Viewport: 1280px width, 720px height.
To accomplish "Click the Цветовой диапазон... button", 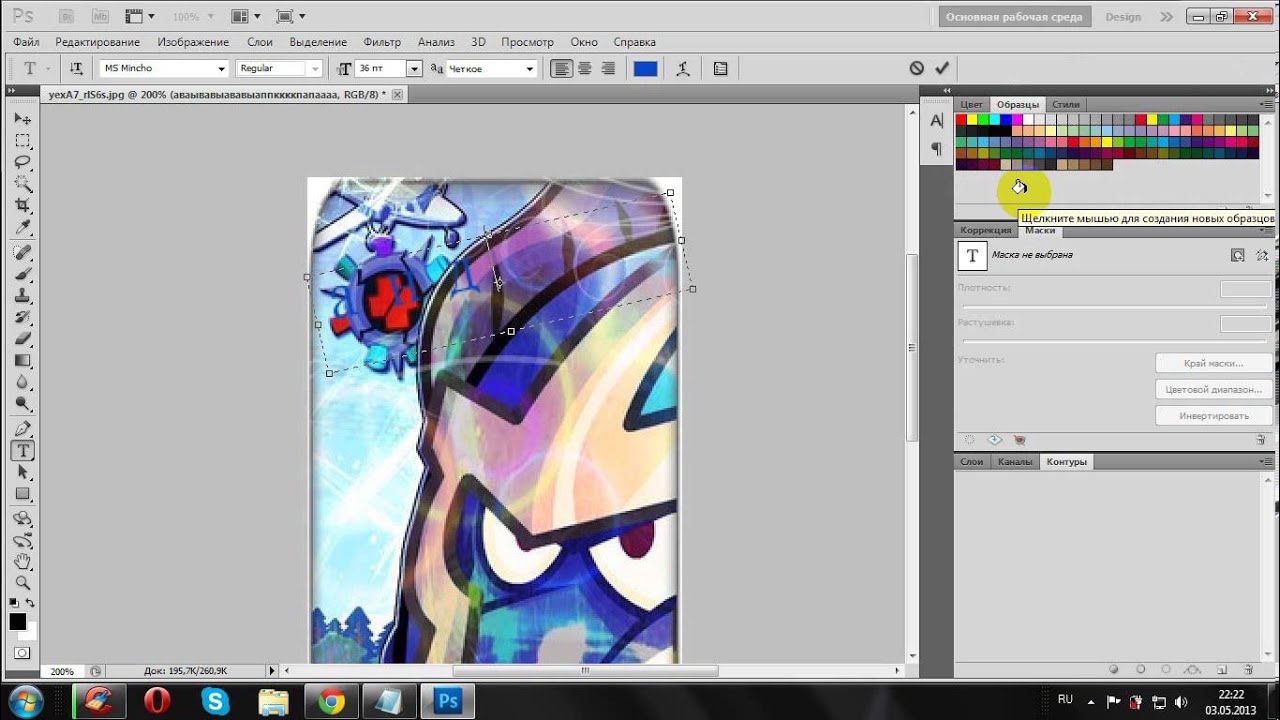I will (x=1213, y=389).
